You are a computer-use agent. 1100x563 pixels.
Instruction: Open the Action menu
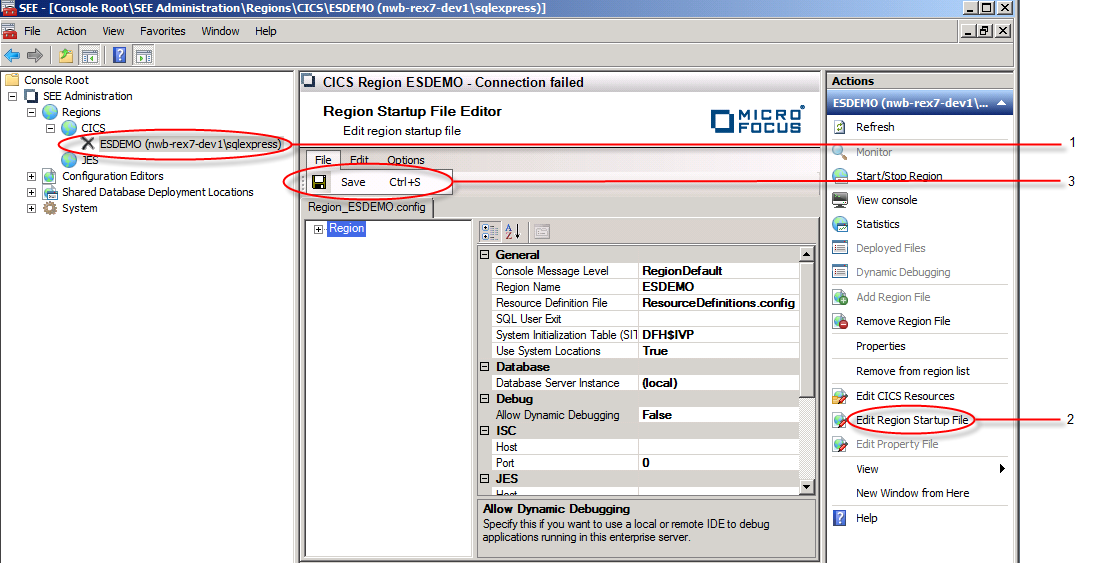(72, 31)
